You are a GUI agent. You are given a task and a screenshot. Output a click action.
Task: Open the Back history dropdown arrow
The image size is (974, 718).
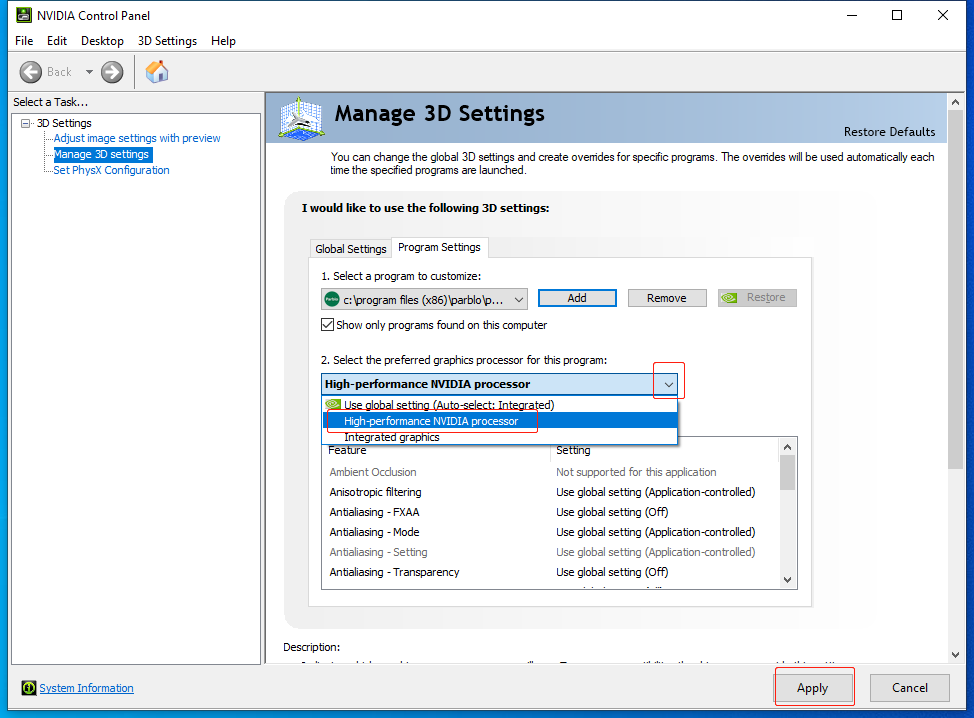pos(89,72)
